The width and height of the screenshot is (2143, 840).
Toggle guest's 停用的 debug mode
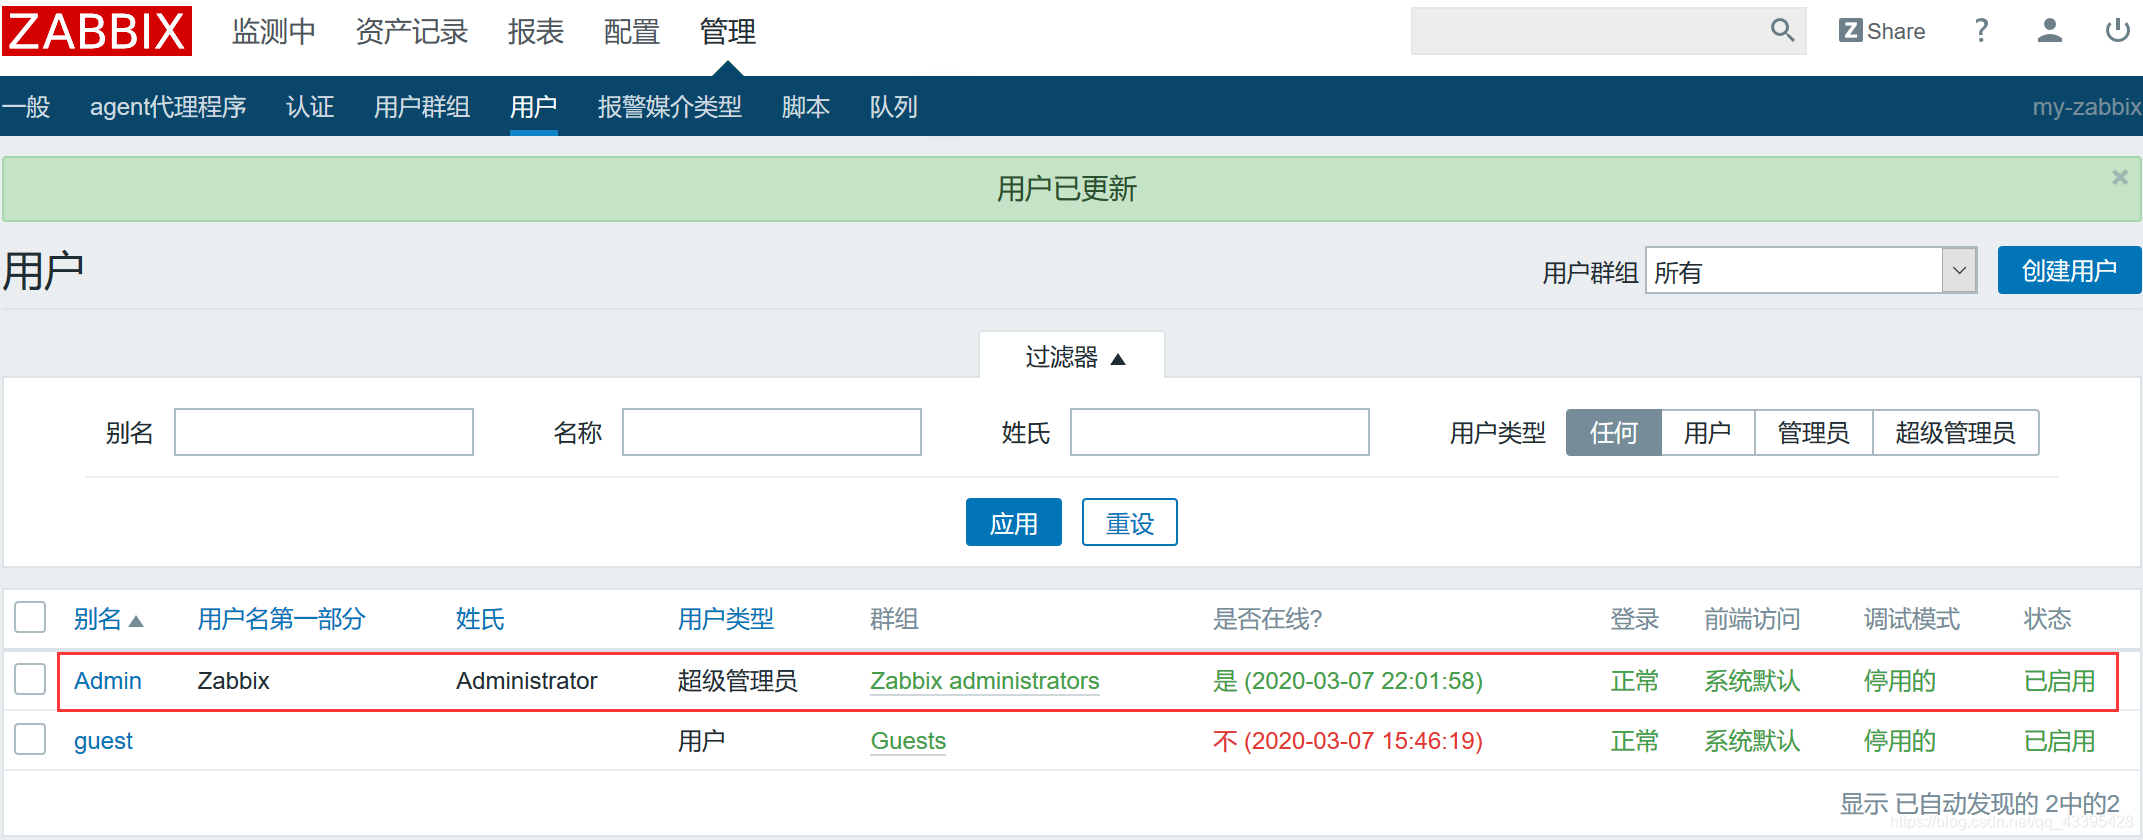tap(1900, 741)
